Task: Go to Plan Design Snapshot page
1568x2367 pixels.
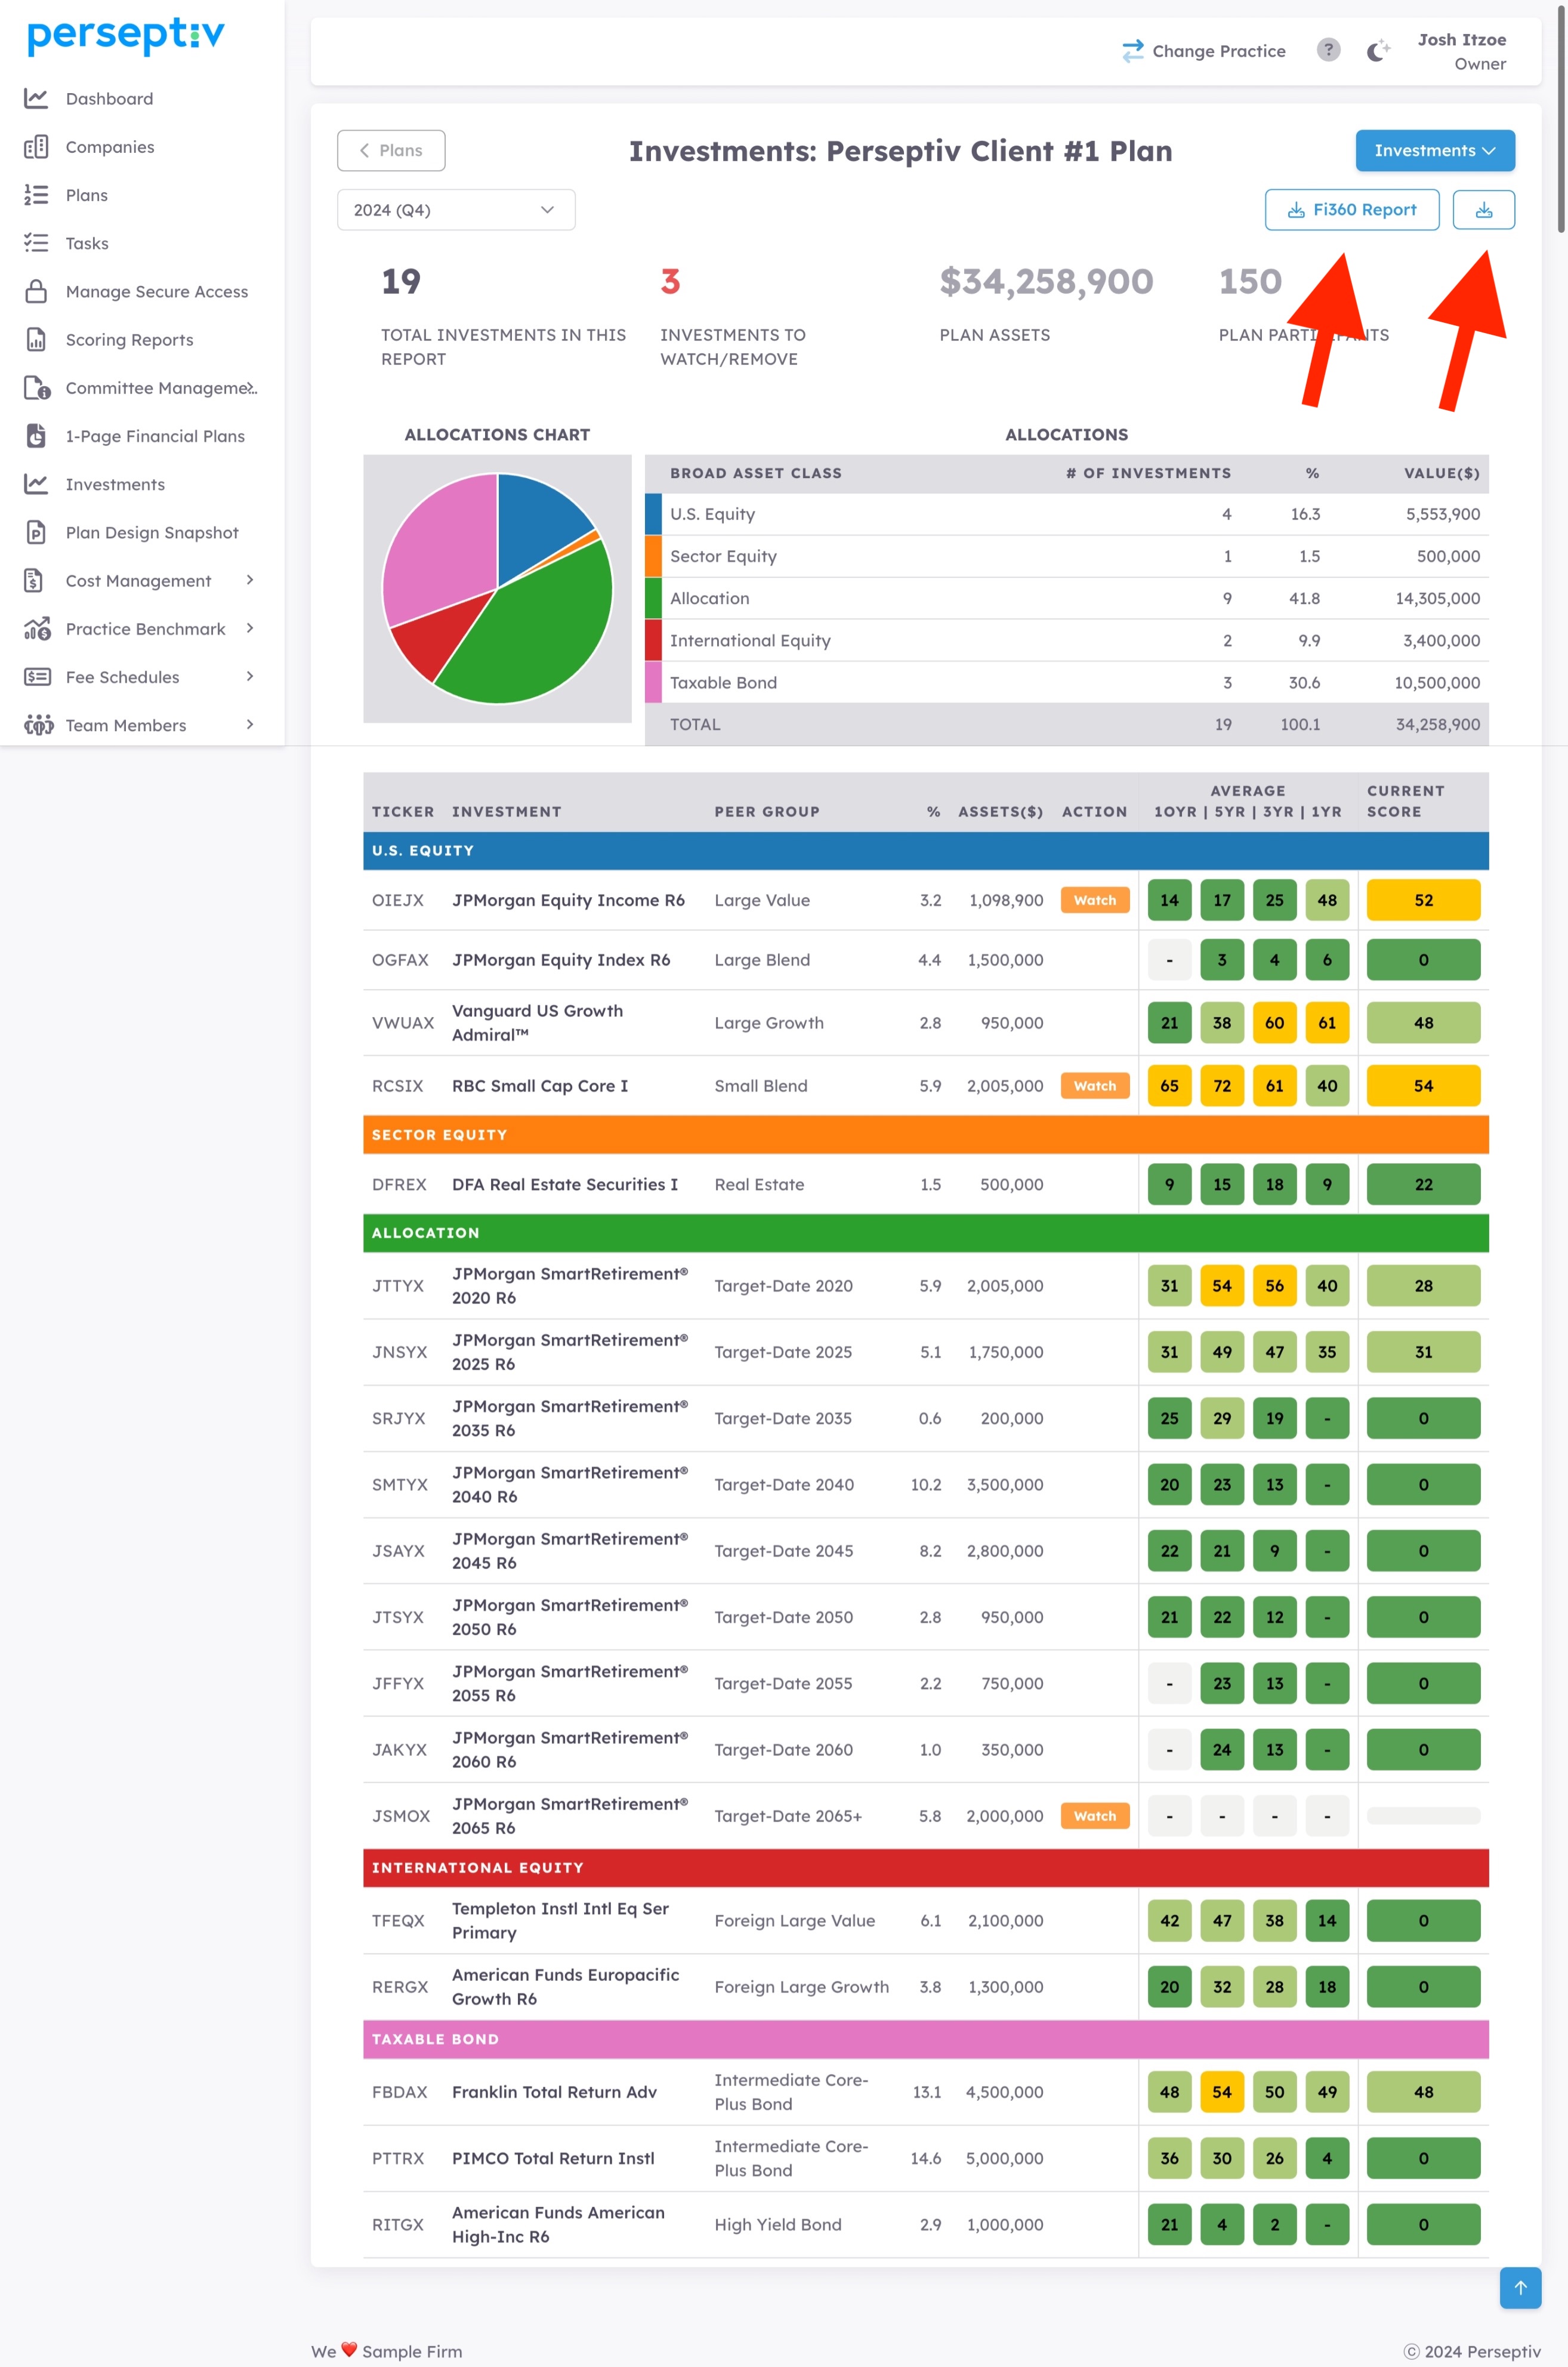Action: pyautogui.click(x=151, y=533)
